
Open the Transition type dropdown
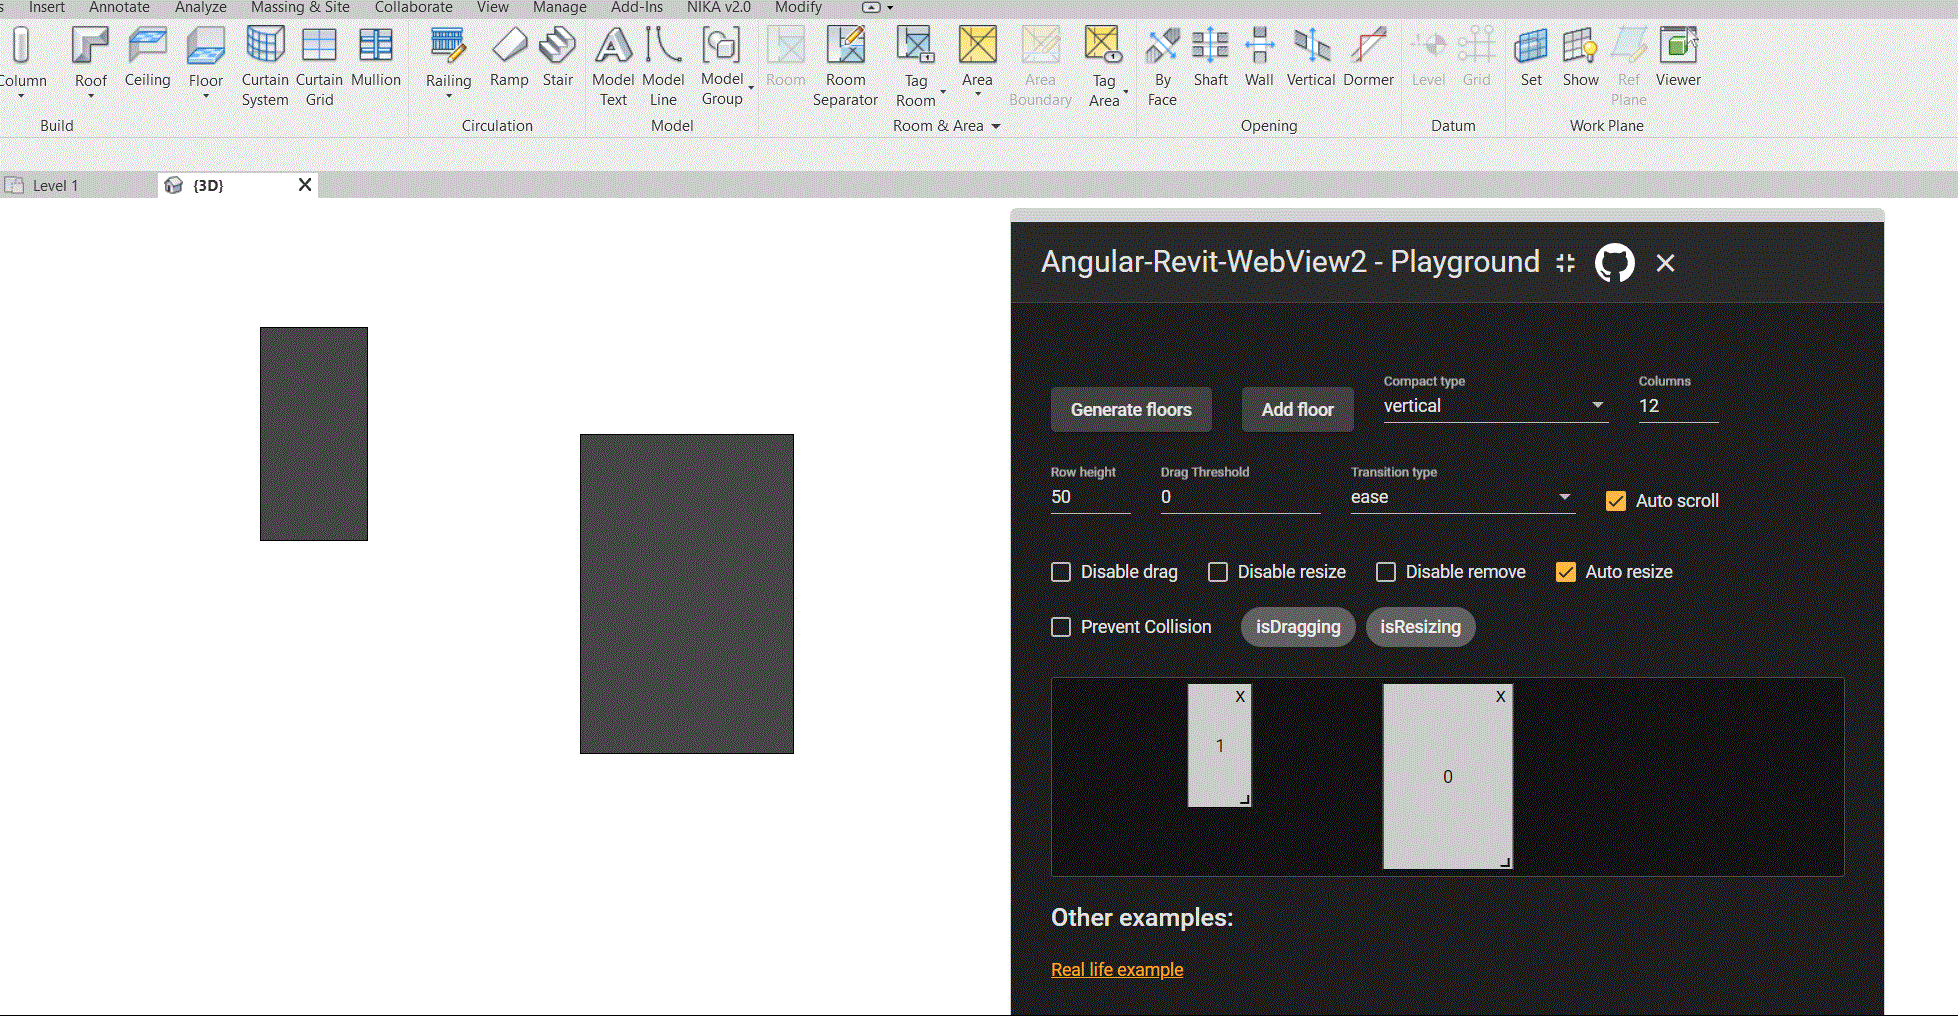[1562, 497]
